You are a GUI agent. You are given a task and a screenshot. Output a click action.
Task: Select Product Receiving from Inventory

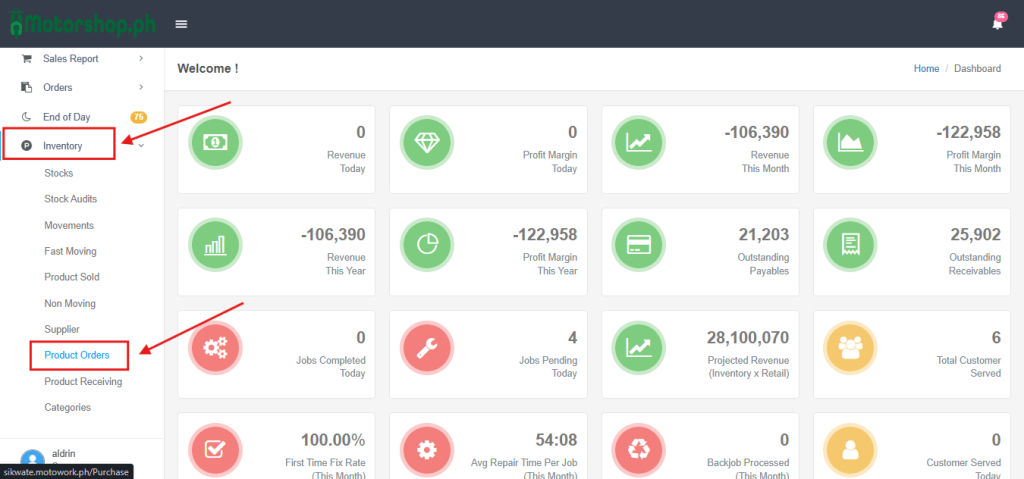pos(83,381)
